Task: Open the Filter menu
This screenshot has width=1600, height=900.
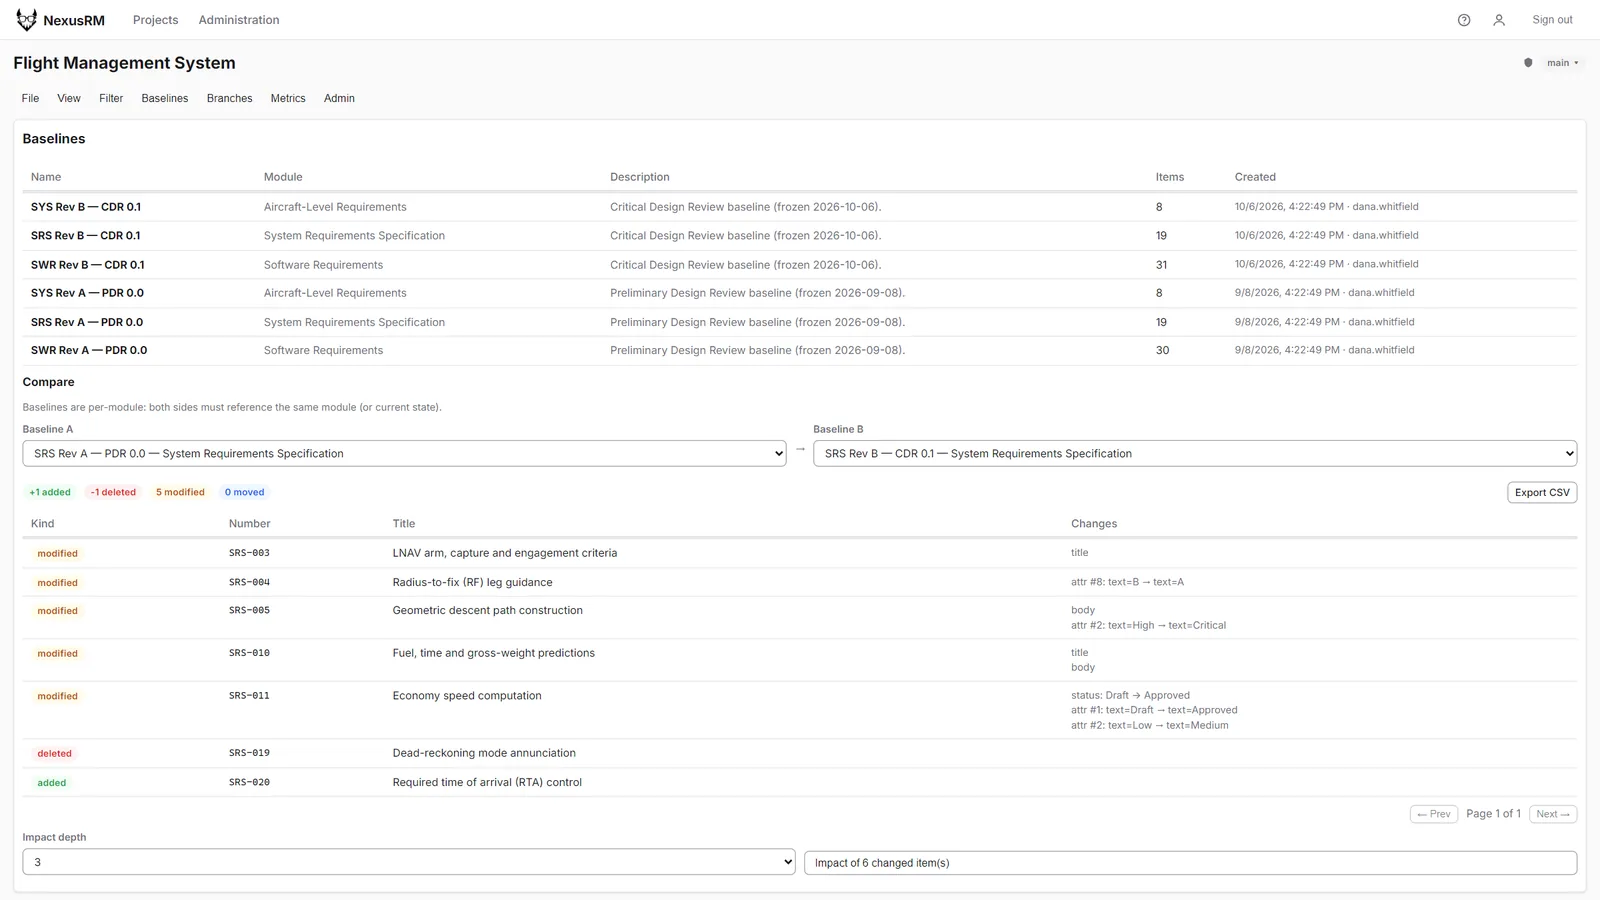Action: pyautogui.click(x=111, y=98)
